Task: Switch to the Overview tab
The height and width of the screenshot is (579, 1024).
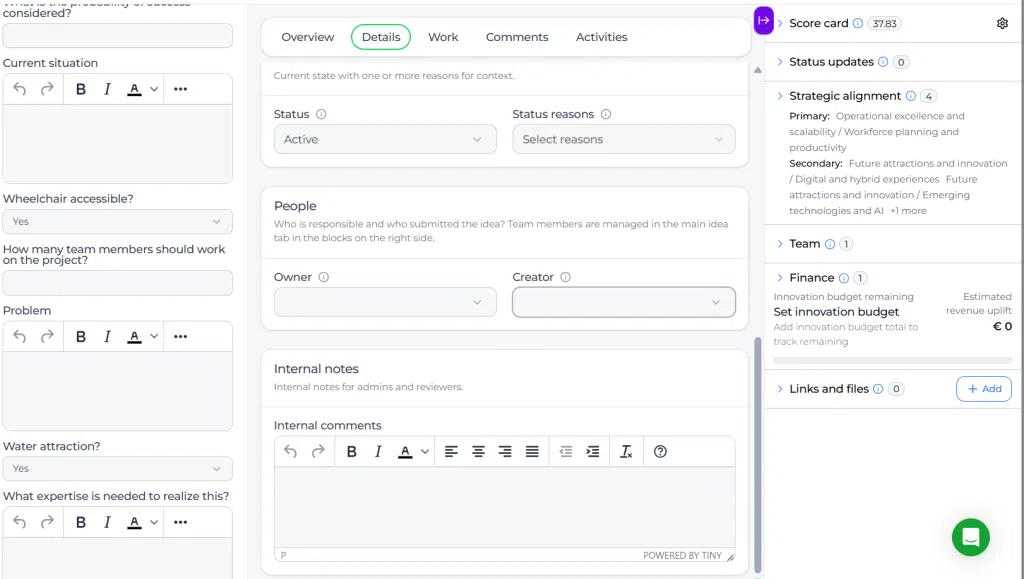Action: tap(308, 37)
